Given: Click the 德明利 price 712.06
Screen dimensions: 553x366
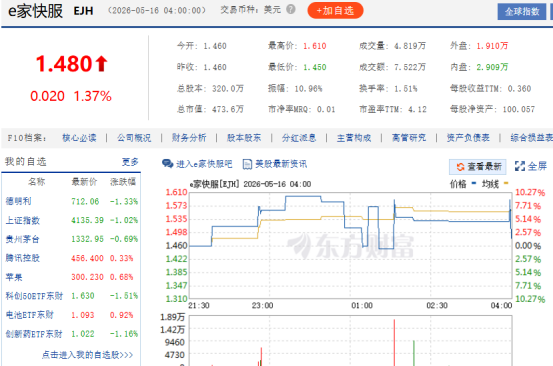Looking at the screenshot, I should [x=85, y=201].
